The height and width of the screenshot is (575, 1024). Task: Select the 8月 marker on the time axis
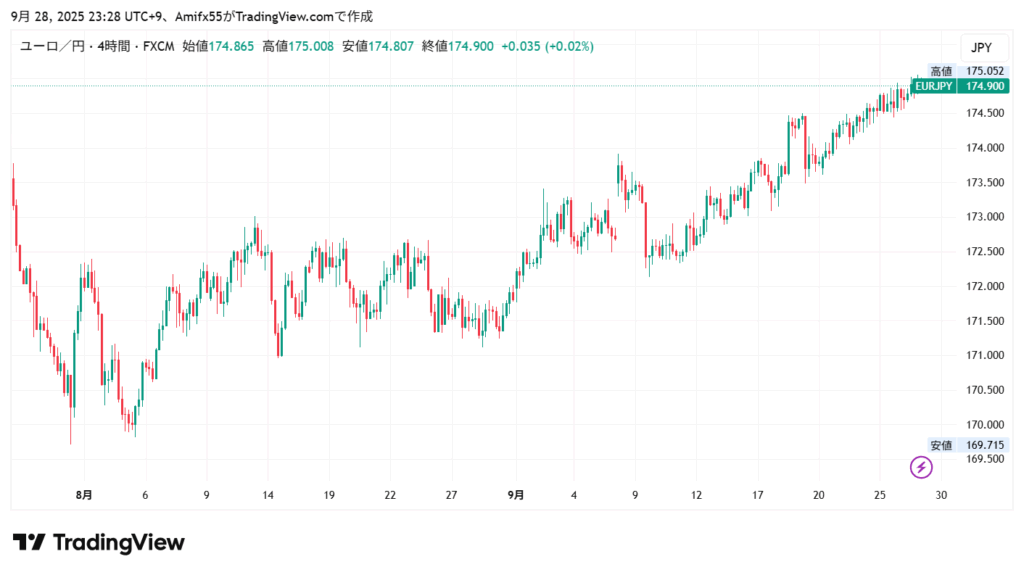[84, 494]
